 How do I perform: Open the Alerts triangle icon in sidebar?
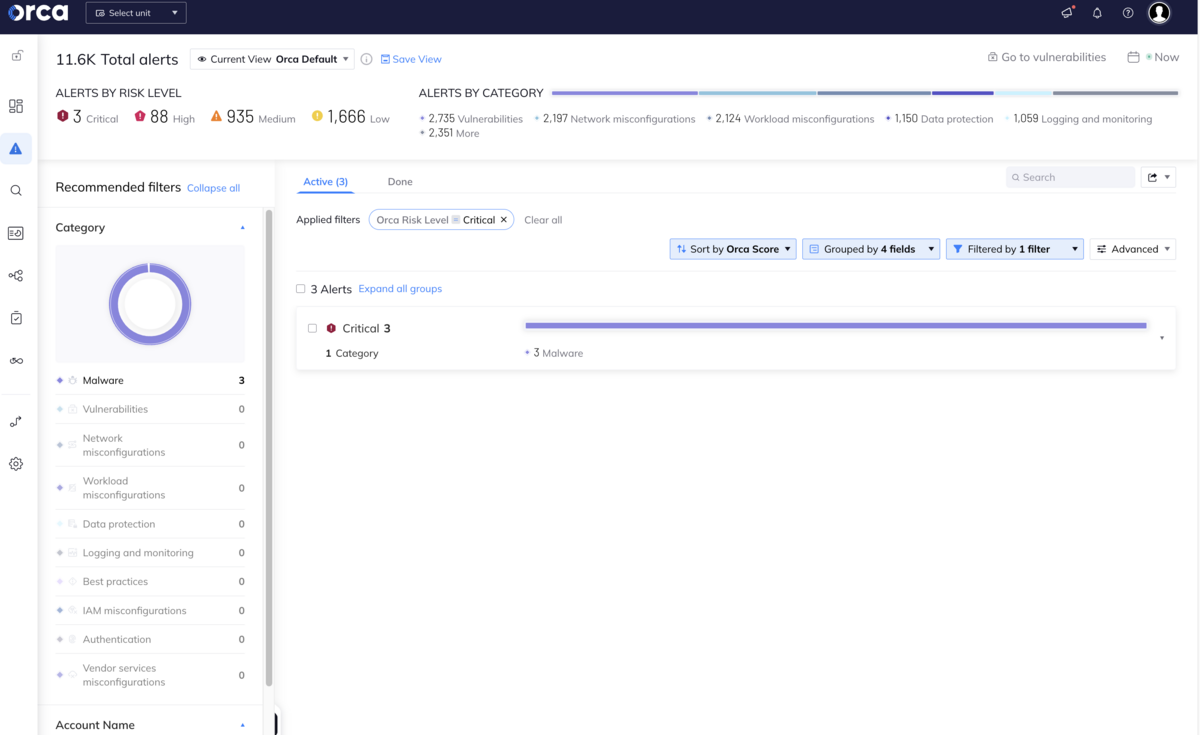(x=16, y=148)
